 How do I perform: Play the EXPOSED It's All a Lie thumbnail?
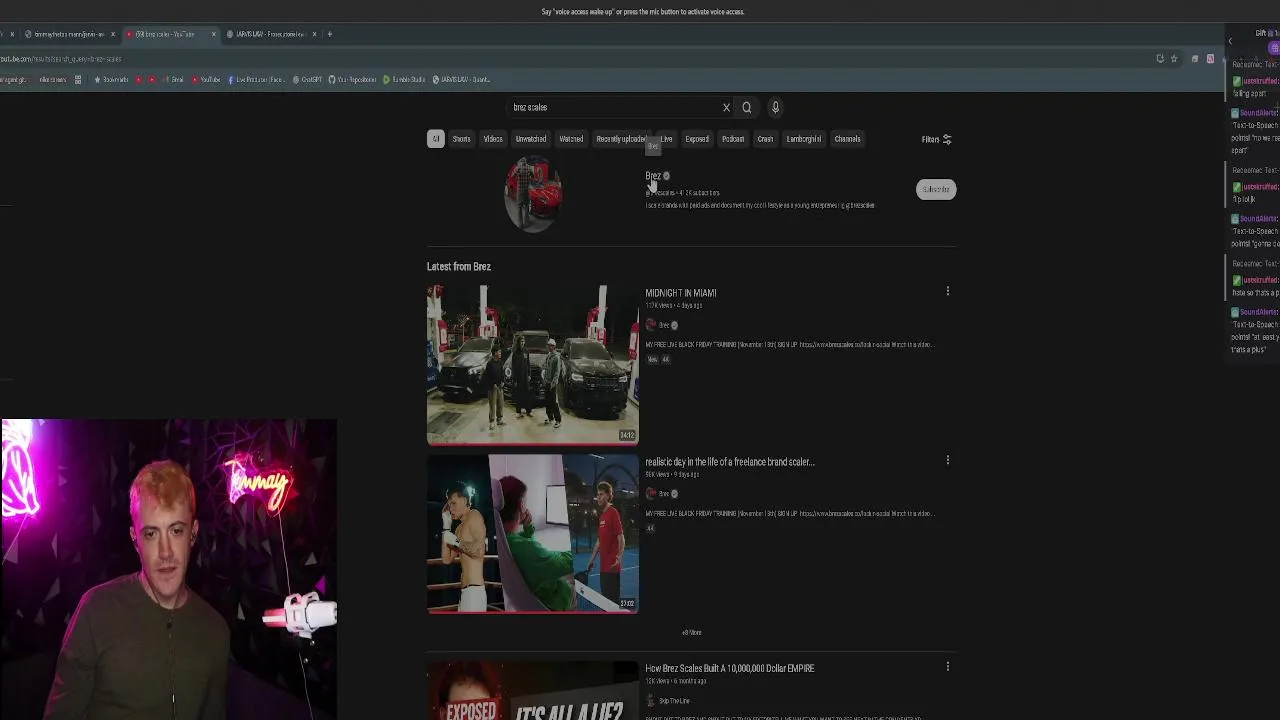[x=533, y=690]
